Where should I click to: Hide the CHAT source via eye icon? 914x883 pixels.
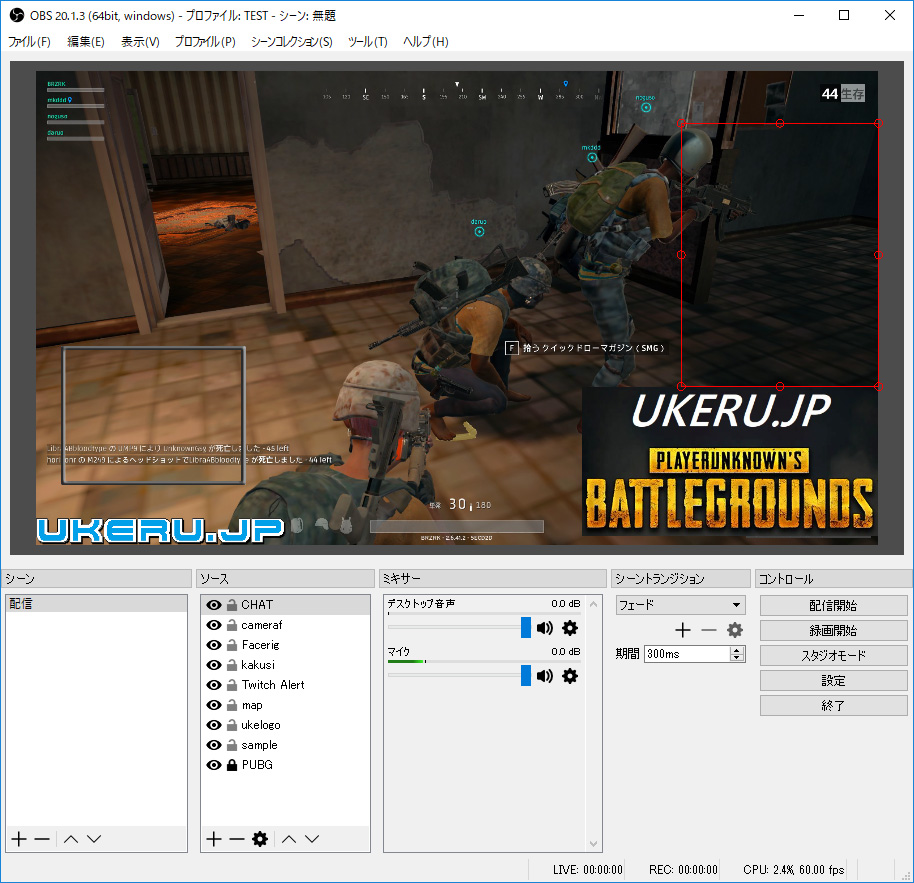click(214, 605)
